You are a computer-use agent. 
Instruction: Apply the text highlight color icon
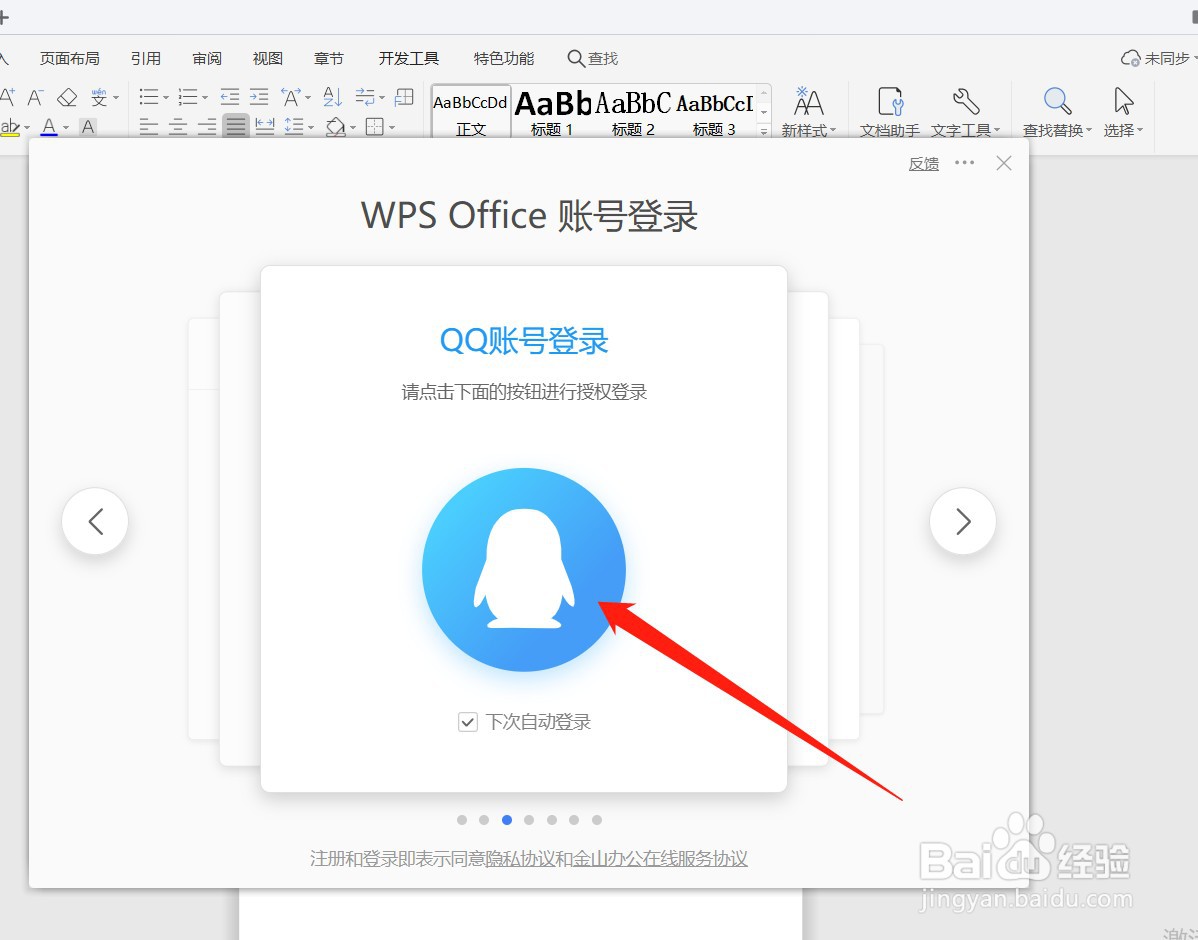tap(11, 126)
